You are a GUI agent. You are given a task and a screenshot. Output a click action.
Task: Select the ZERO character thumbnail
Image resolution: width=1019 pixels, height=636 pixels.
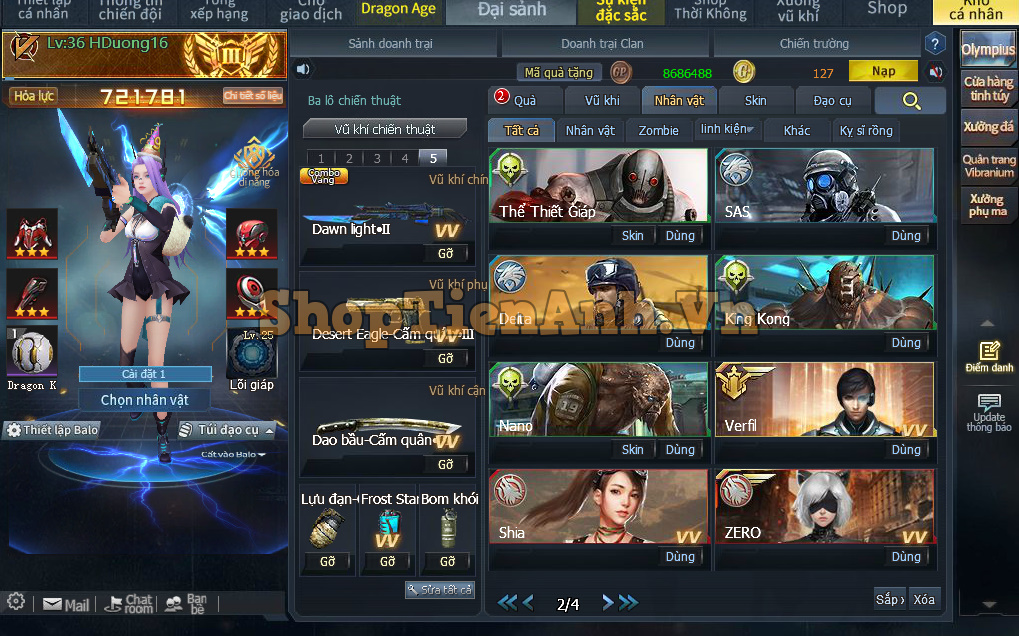point(825,506)
